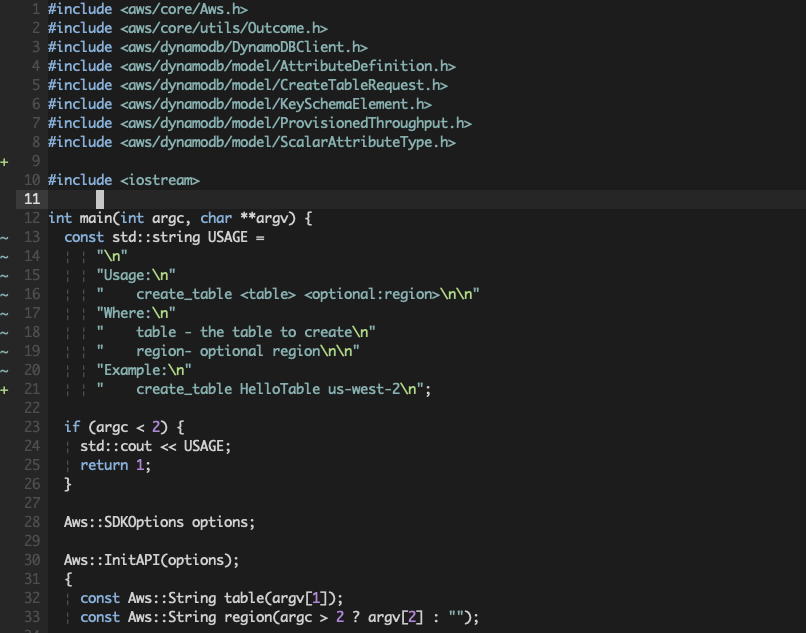The image size is (806, 633).
Task: Click the "CreateTableRequest.h" include line
Action: point(248,85)
